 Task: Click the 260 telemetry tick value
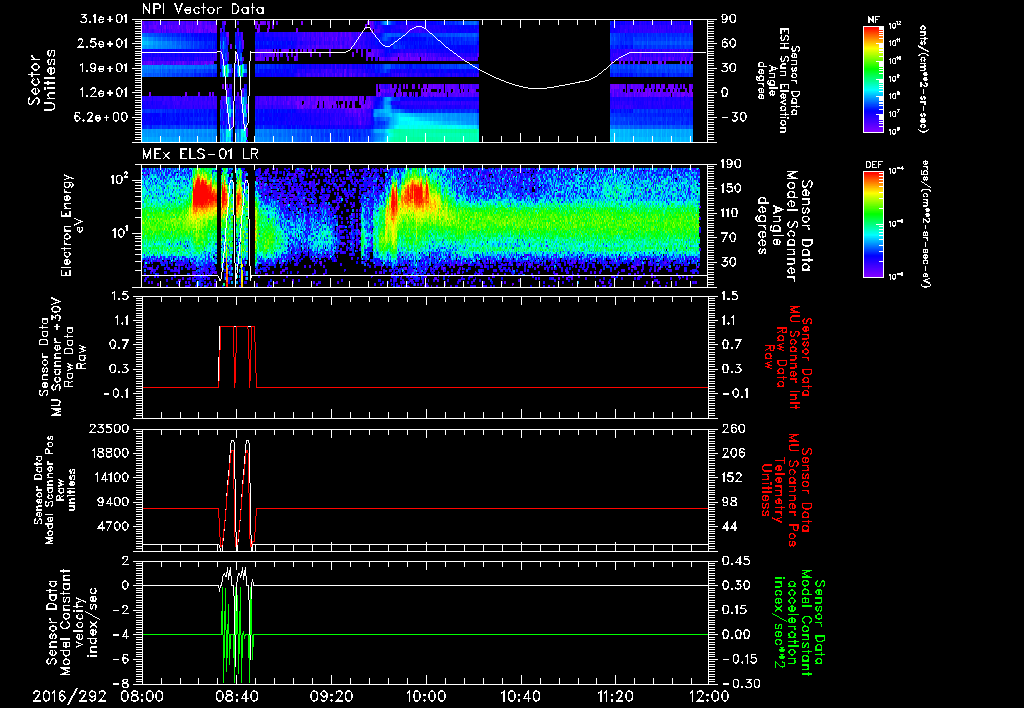(731, 429)
